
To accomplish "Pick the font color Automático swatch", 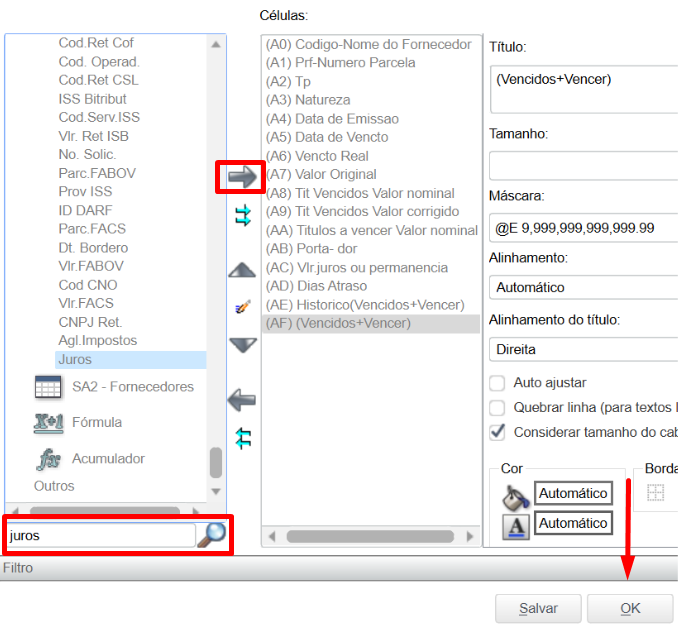I will [573, 523].
